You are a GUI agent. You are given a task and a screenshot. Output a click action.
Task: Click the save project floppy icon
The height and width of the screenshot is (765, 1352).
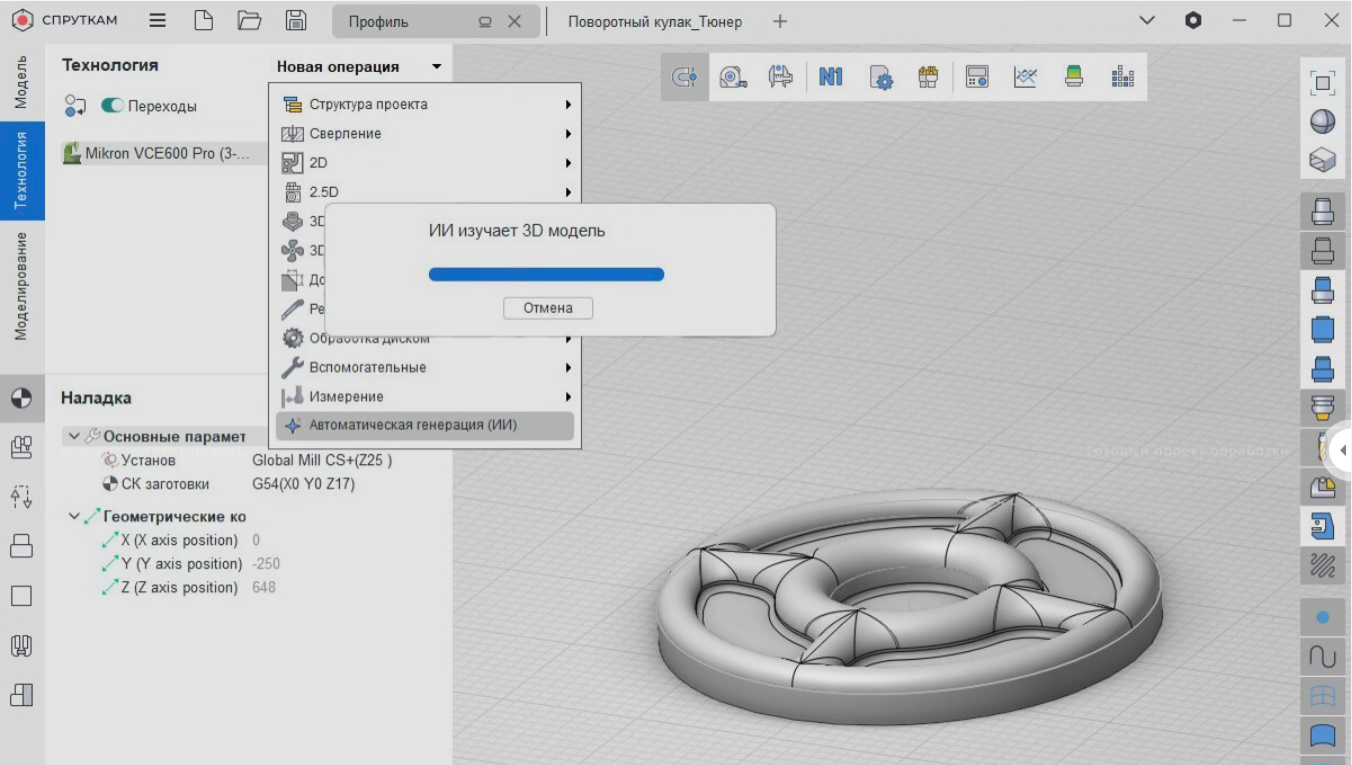pos(296,21)
